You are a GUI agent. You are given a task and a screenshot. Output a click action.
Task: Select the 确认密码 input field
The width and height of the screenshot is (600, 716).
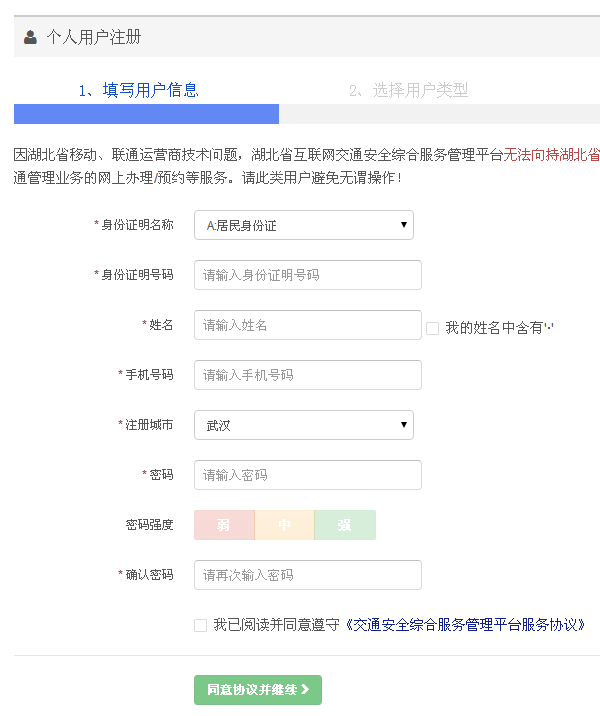tap(307, 575)
